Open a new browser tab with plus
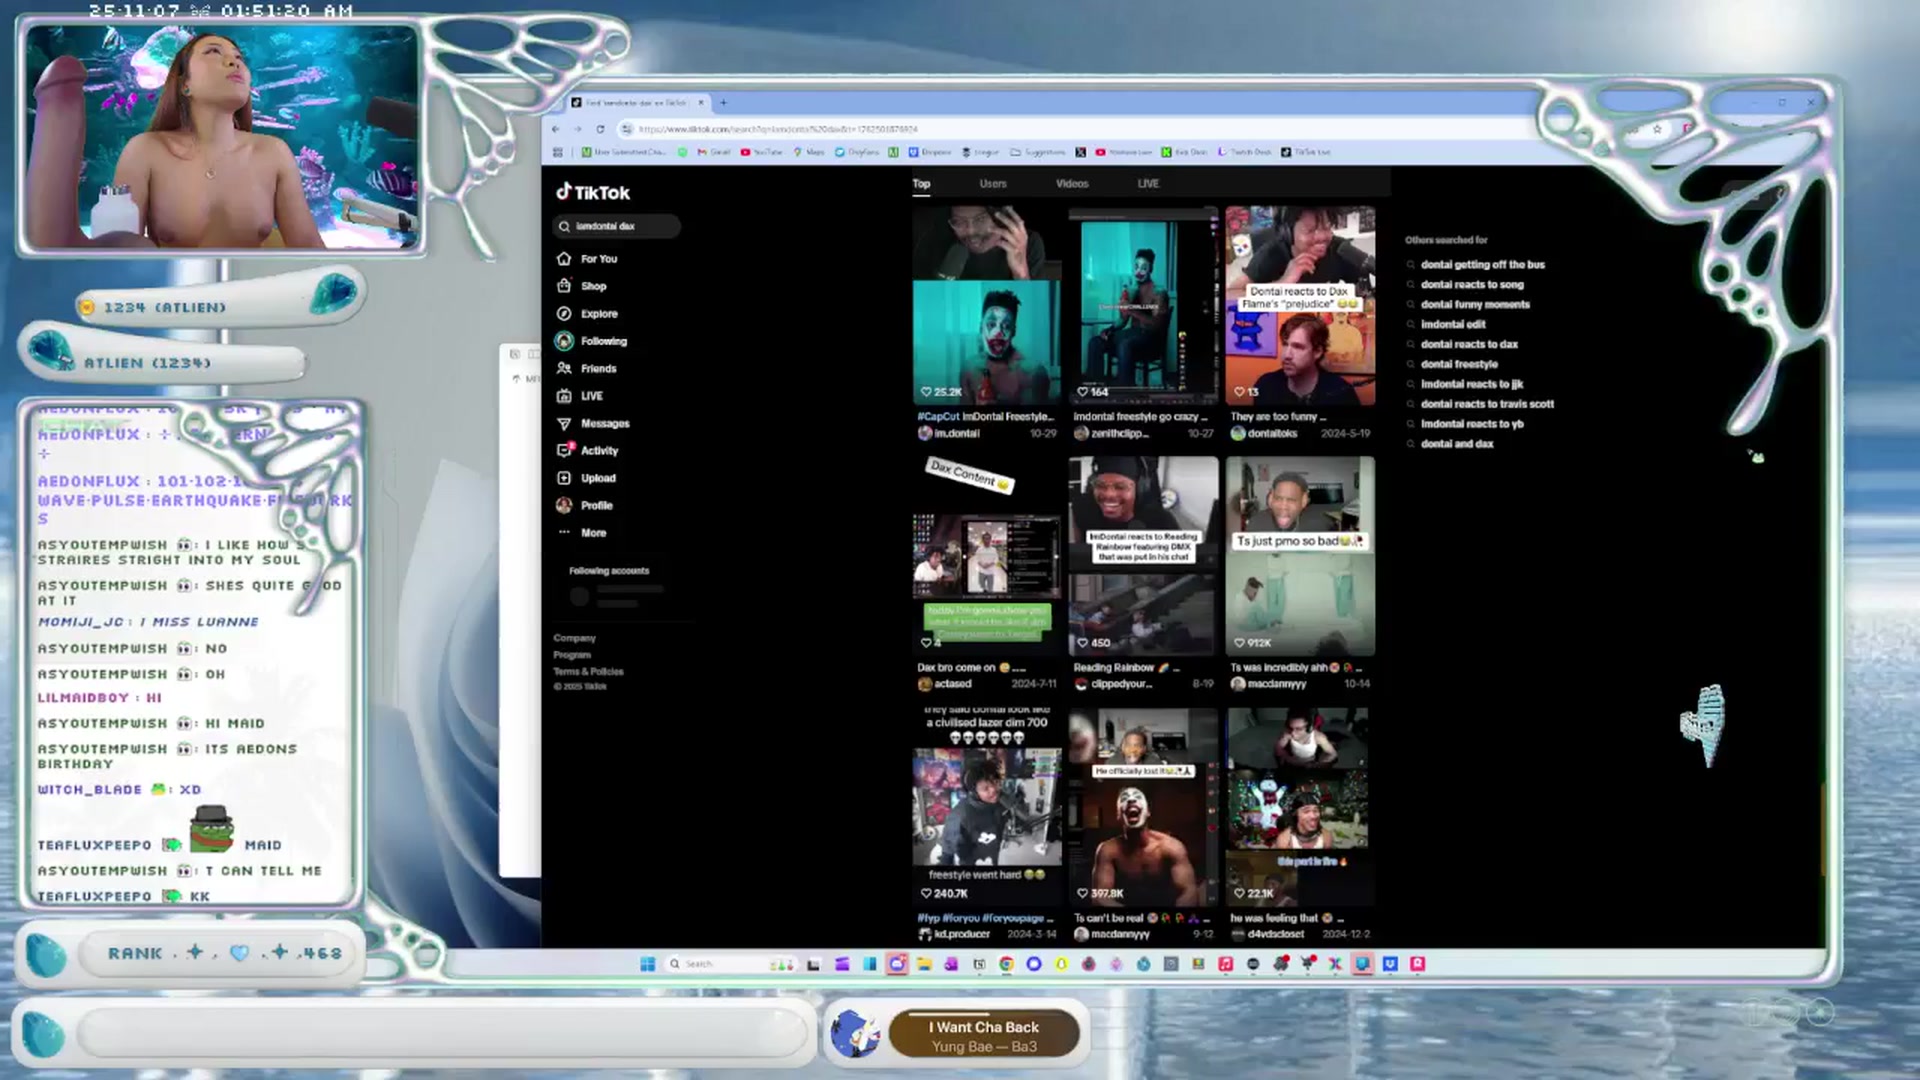1920x1080 pixels. 724,102
